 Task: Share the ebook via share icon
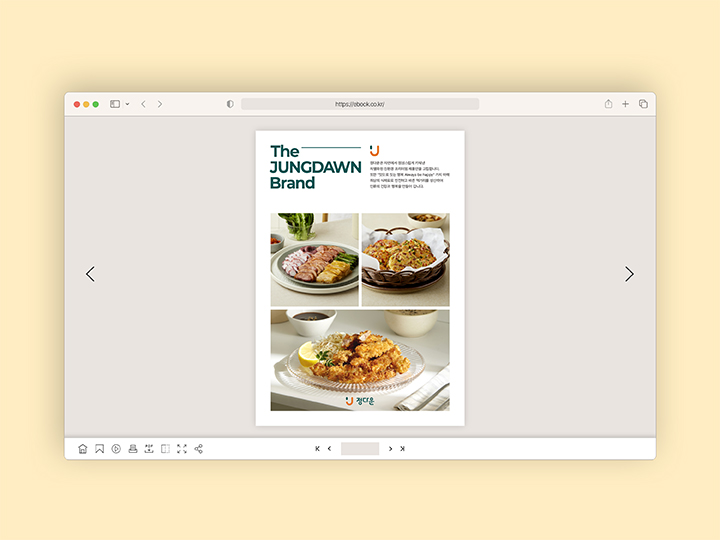[198, 449]
